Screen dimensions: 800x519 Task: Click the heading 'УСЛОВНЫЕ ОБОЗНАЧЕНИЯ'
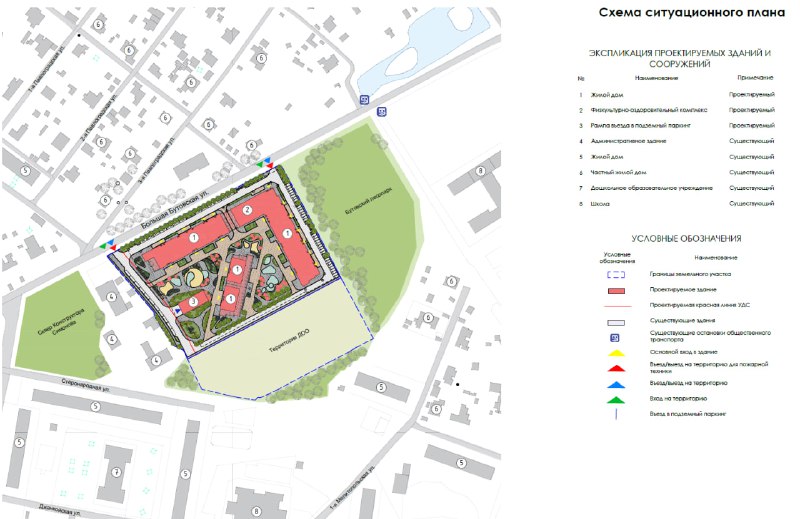[x=686, y=238]
